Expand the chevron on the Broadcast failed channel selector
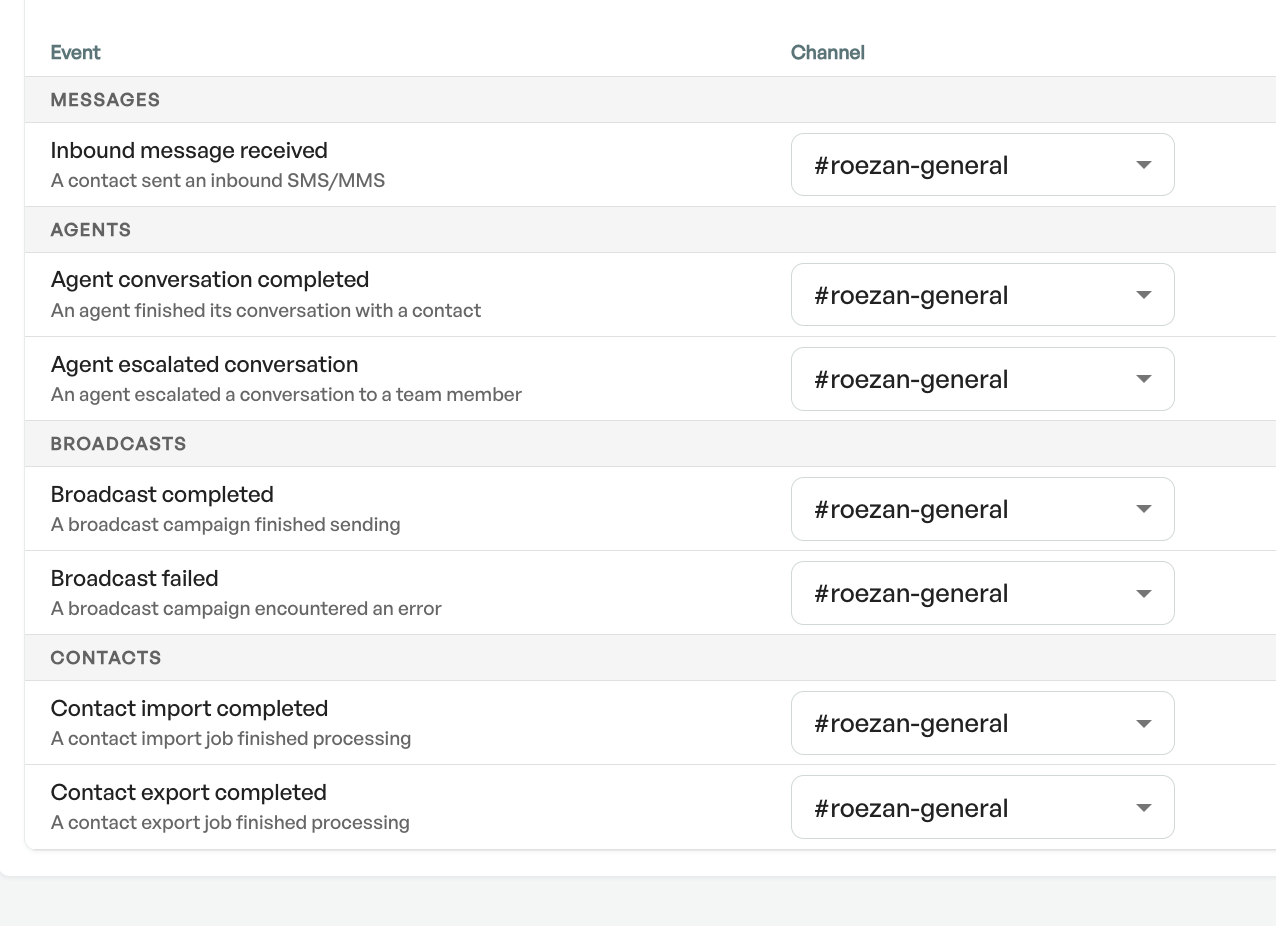 1142,593
